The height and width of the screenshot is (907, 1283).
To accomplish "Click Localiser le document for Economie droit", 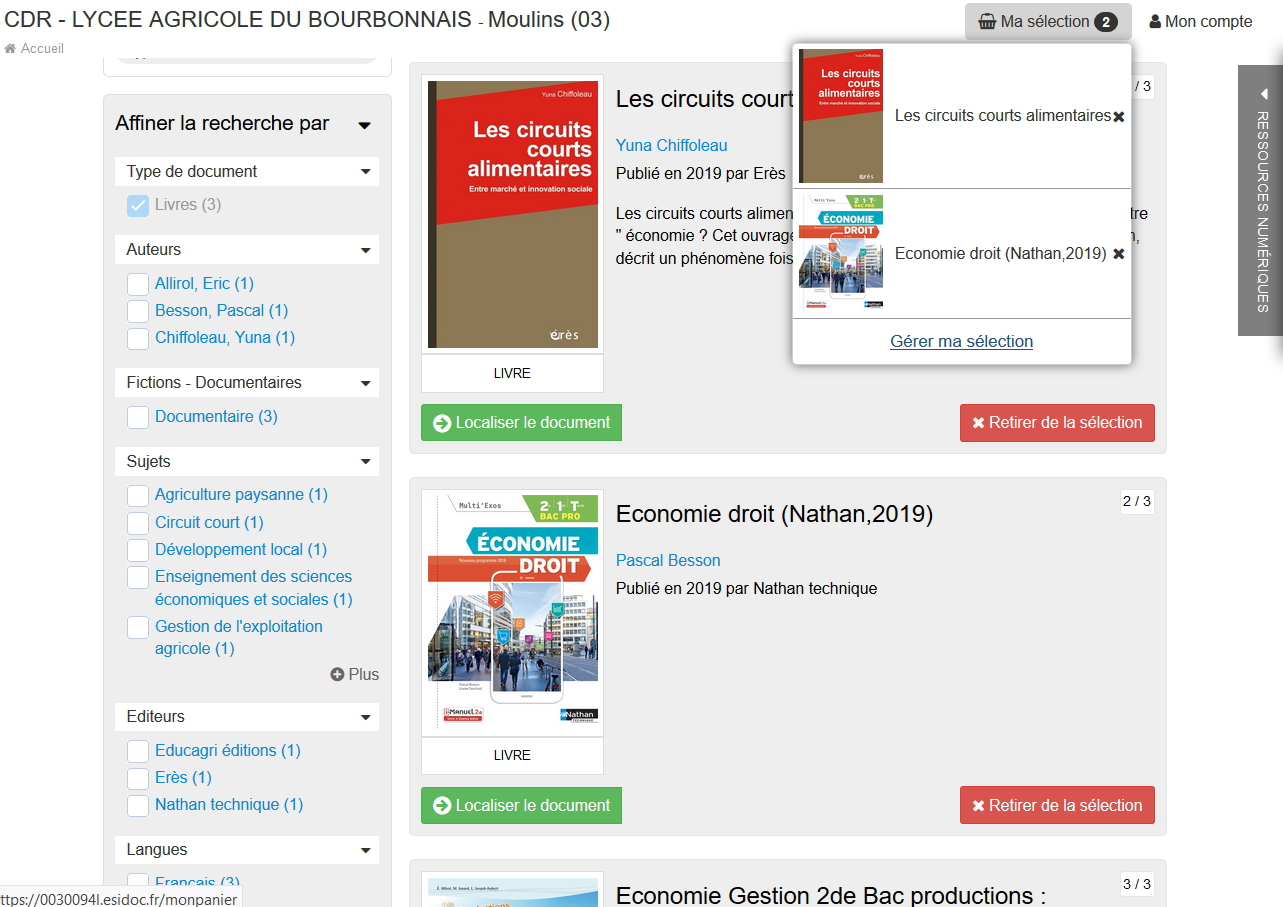I will point(521,806).
